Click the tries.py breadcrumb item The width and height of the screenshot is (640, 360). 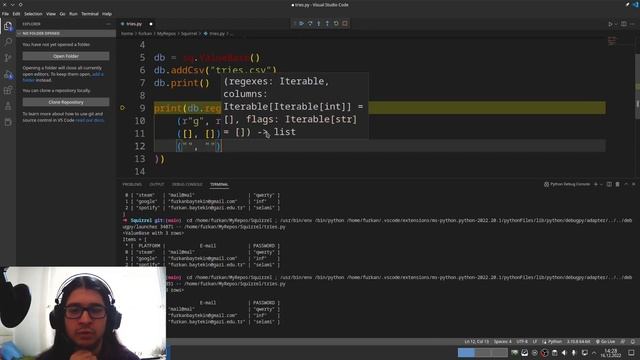(214, 33)
